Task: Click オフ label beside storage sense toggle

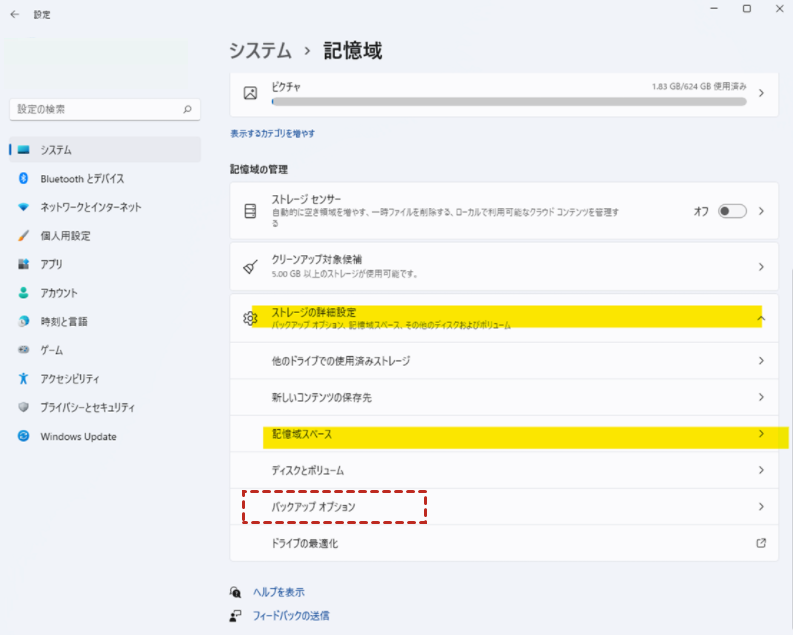Action: pos(701,211)
